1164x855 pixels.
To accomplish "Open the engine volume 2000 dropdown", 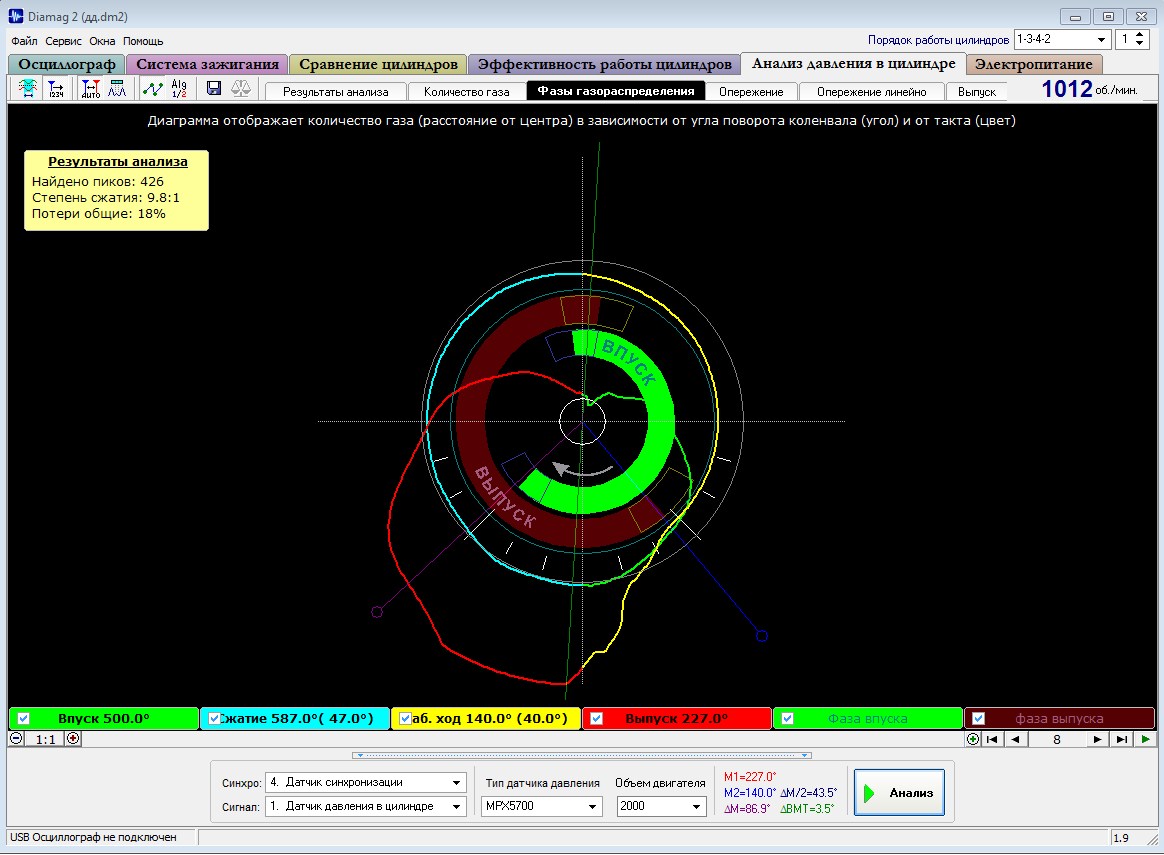I will tap(696, 807).
